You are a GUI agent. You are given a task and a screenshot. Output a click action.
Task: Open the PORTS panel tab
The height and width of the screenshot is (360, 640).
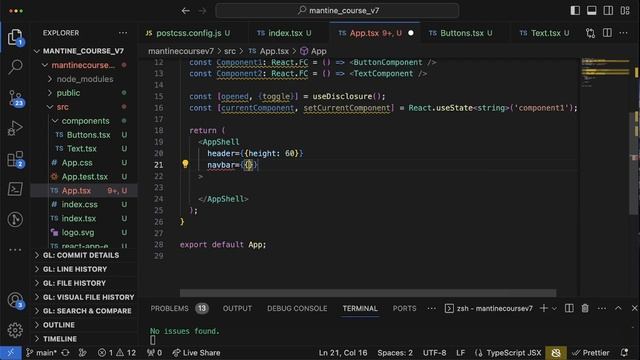tap(404, 309)
